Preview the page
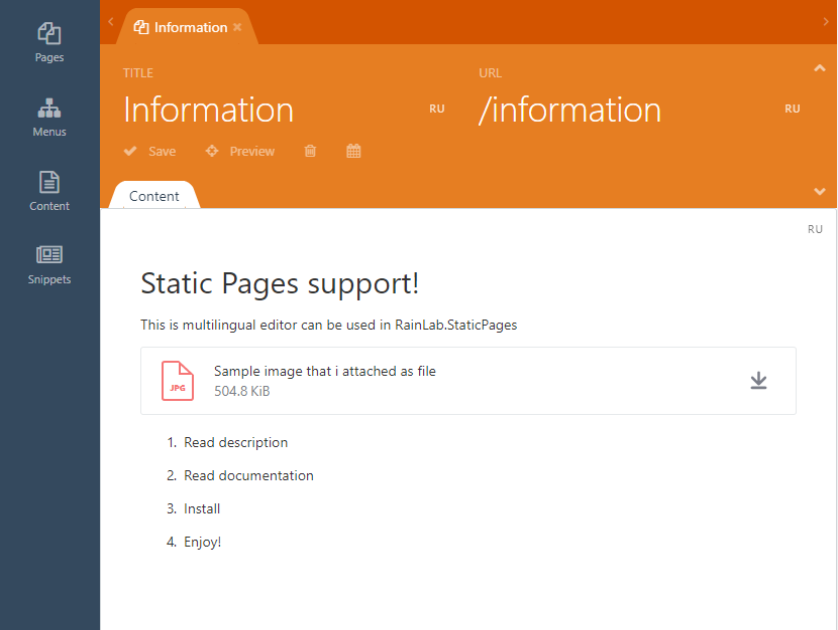Viewport: 838px width, 630px height. (240, 151)
